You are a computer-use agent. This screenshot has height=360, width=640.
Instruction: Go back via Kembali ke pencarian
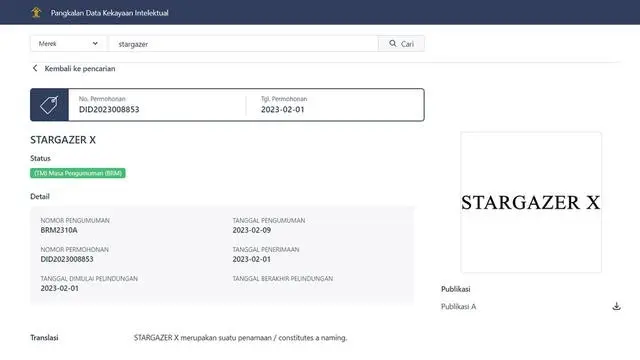coord(80,69)
